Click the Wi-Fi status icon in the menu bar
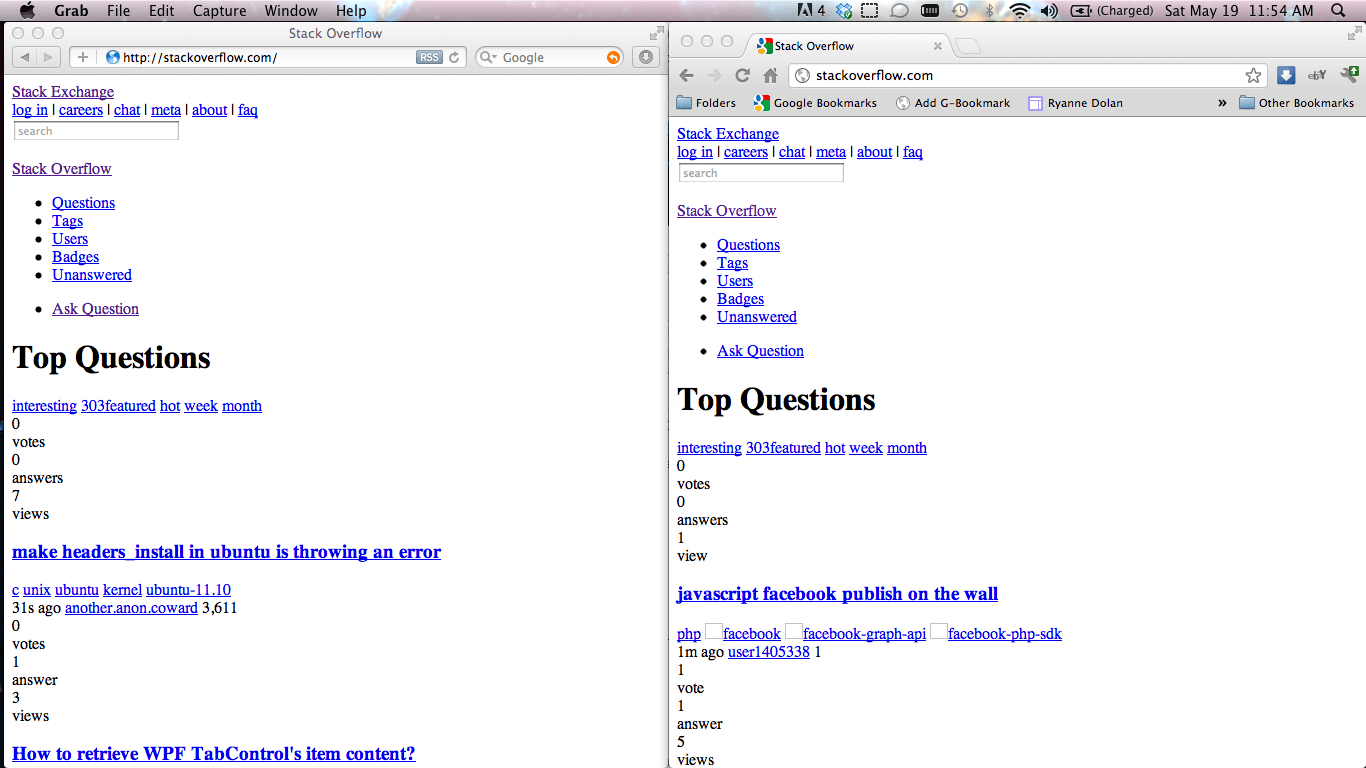Image resolution: width=1366 pixels, height=768 pixels. pyautogui.click(x=1019, y=11)
